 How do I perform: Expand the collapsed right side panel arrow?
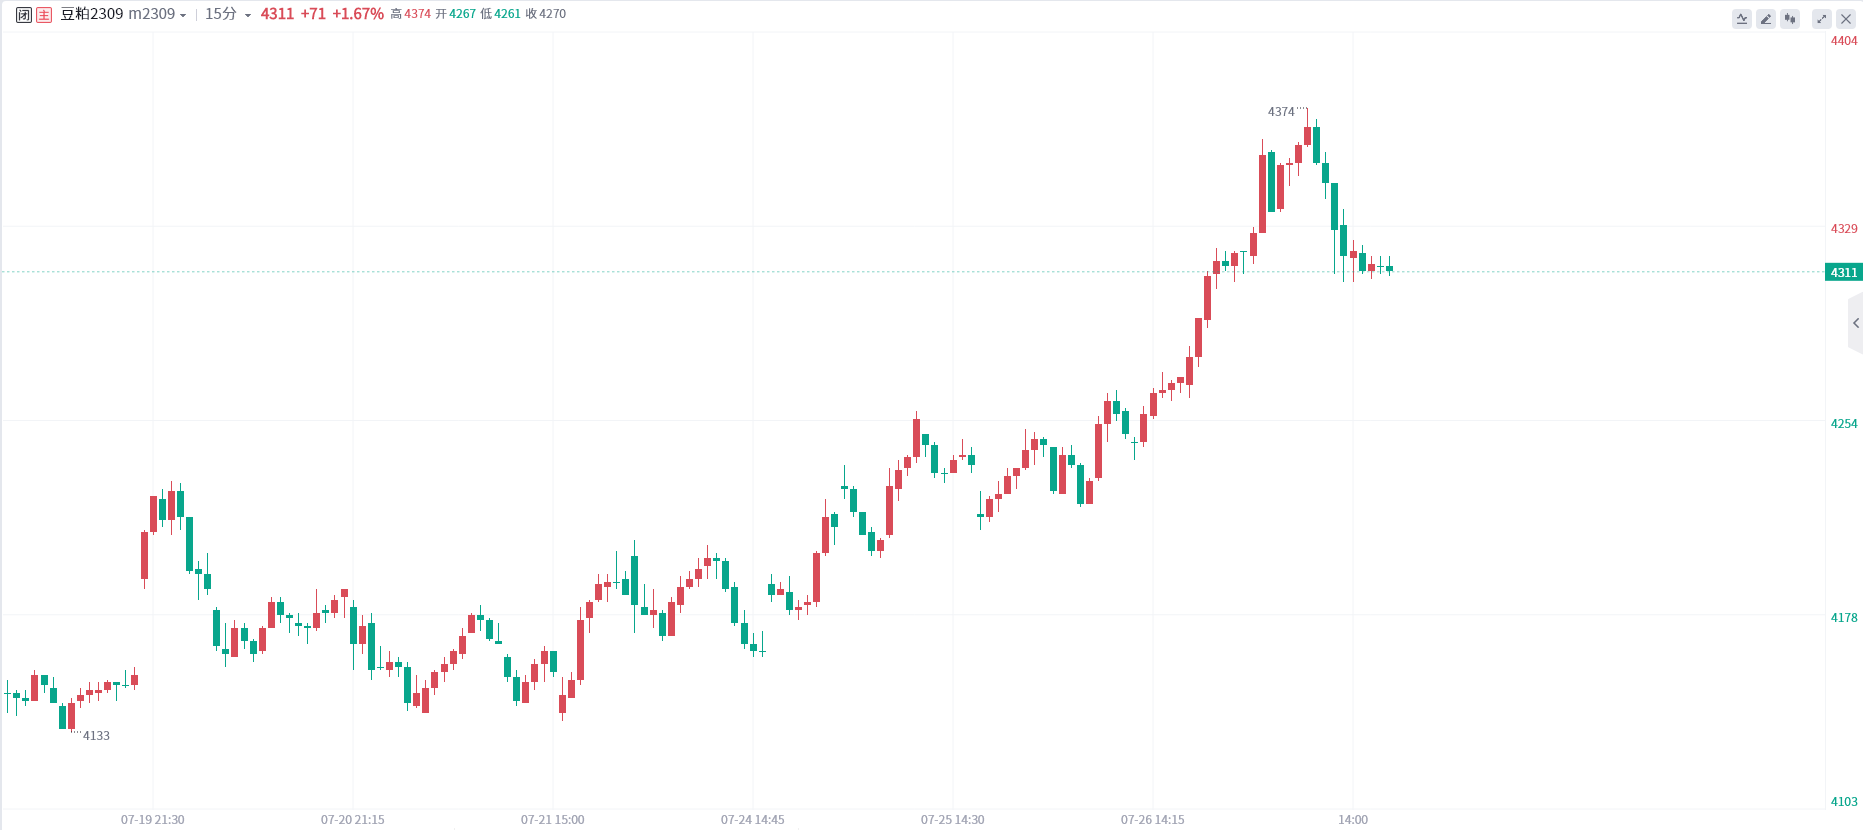[1856, 323]
